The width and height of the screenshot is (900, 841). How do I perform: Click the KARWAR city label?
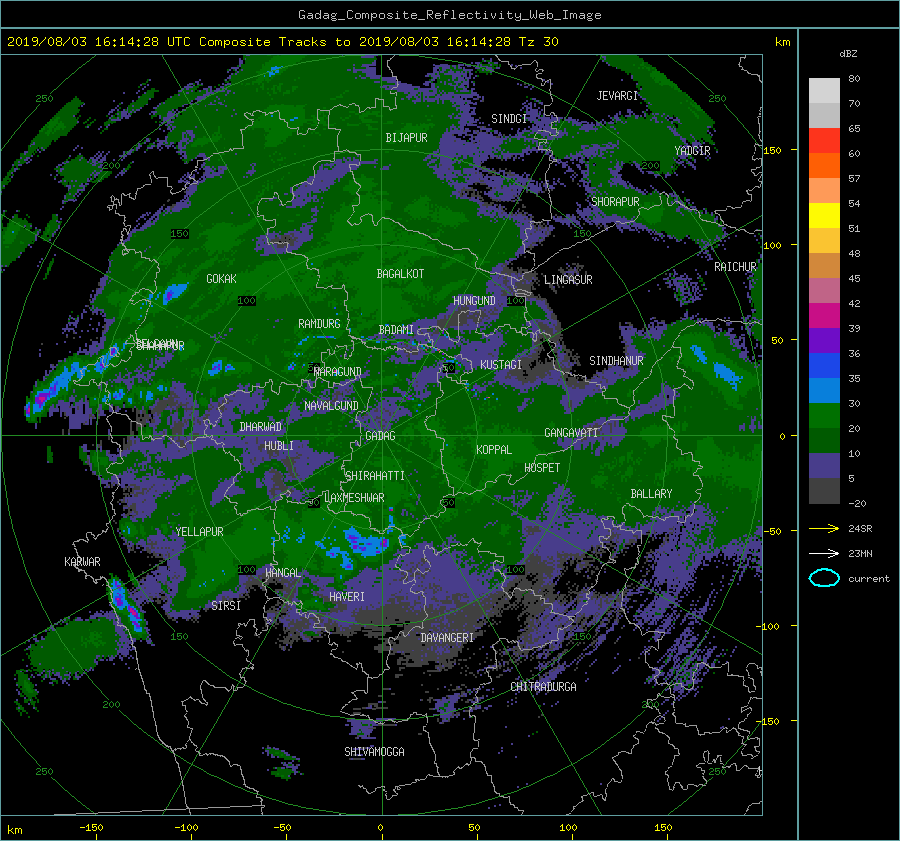(x=82, y=561)
